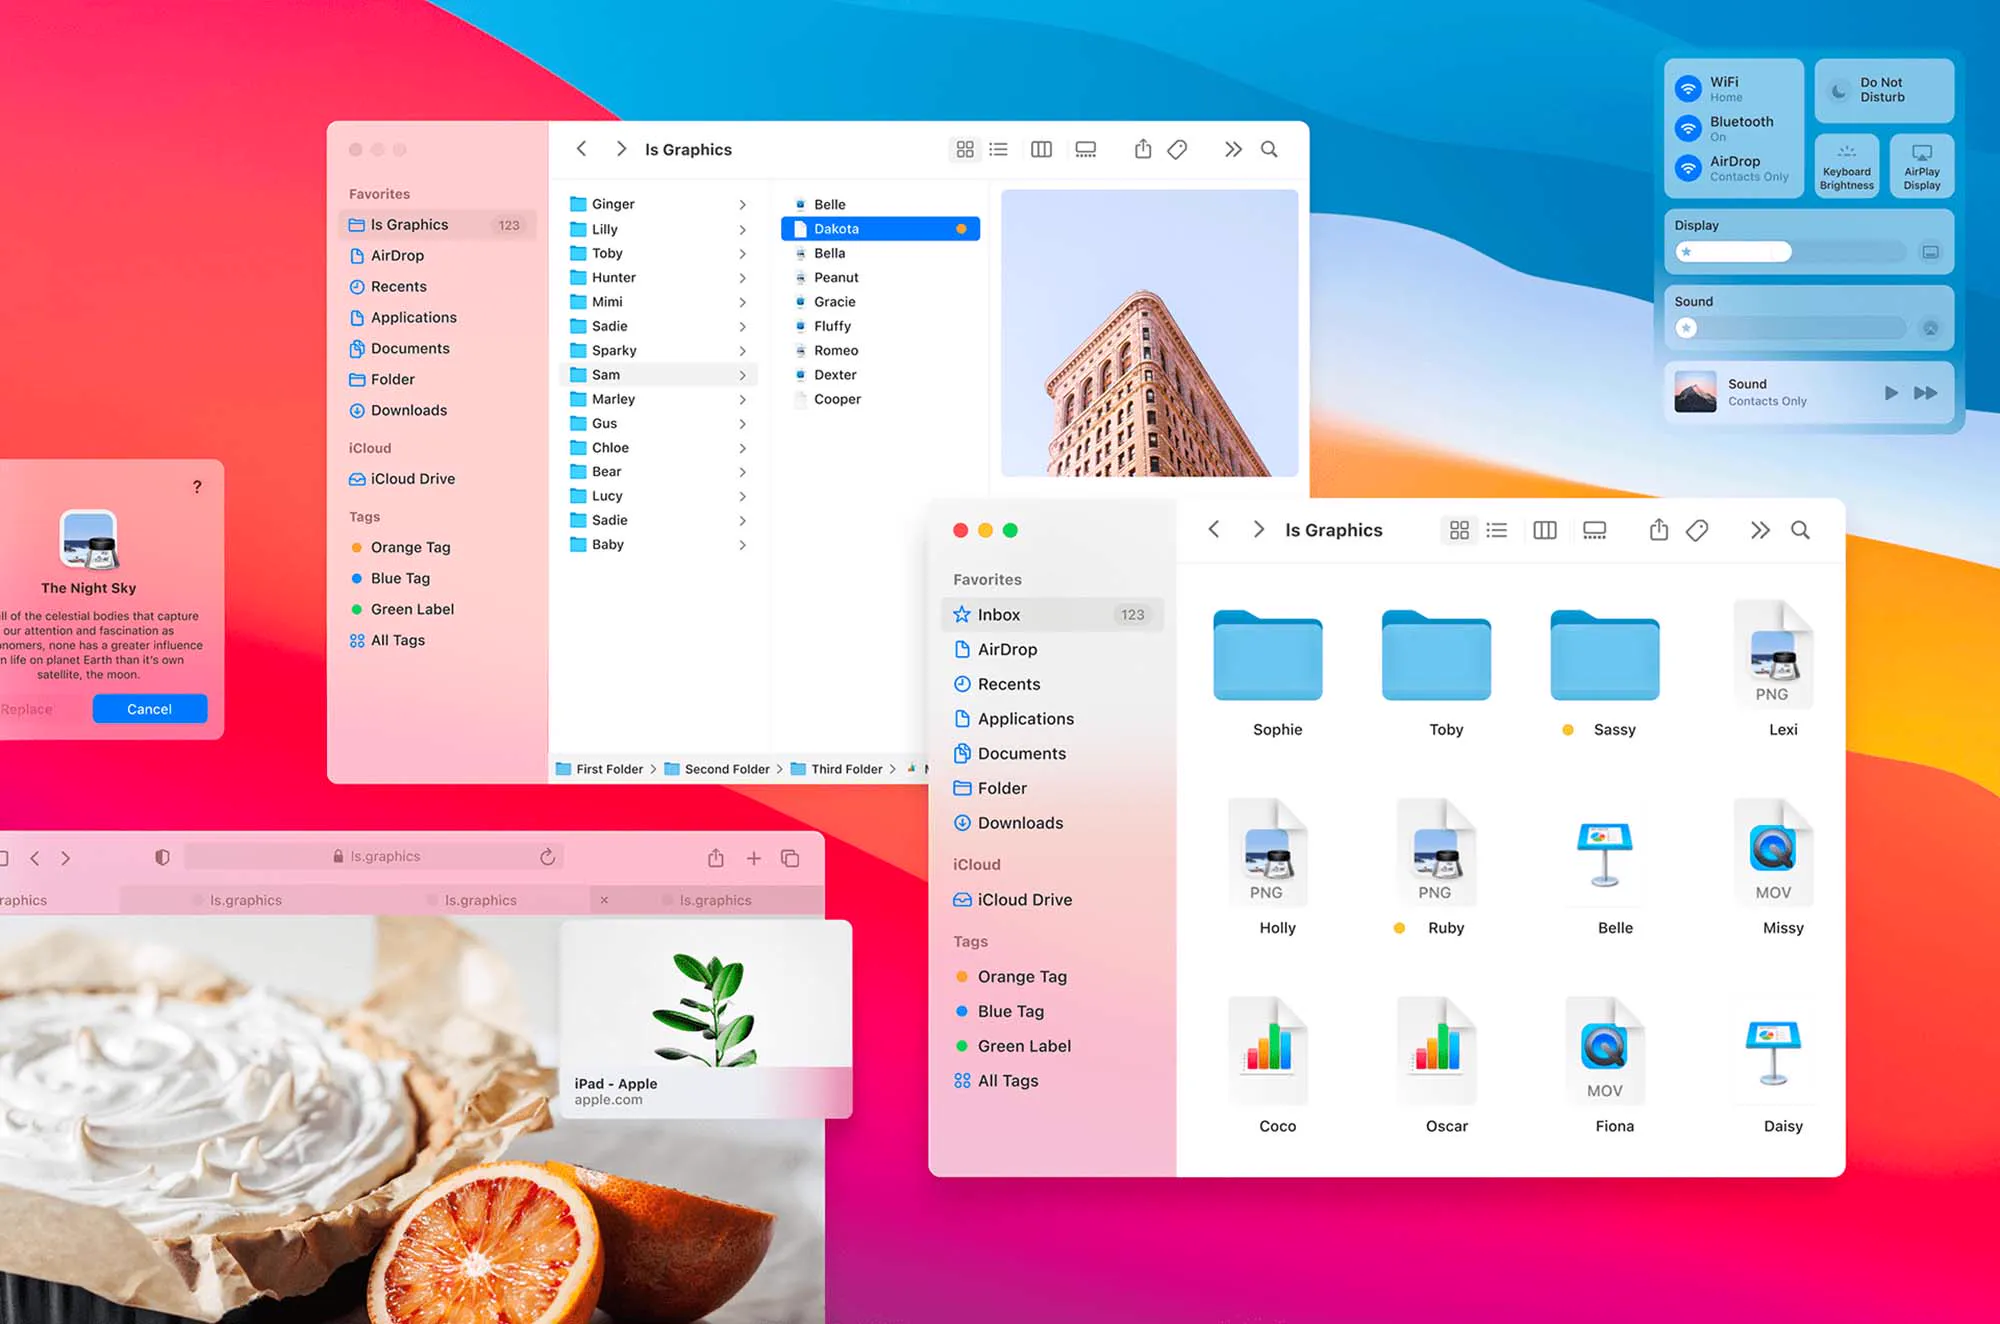Expand the Lilly folder chevron
Image resolution: width=2000 pixels, height=1324 pixels.
(x=742, y=229)
